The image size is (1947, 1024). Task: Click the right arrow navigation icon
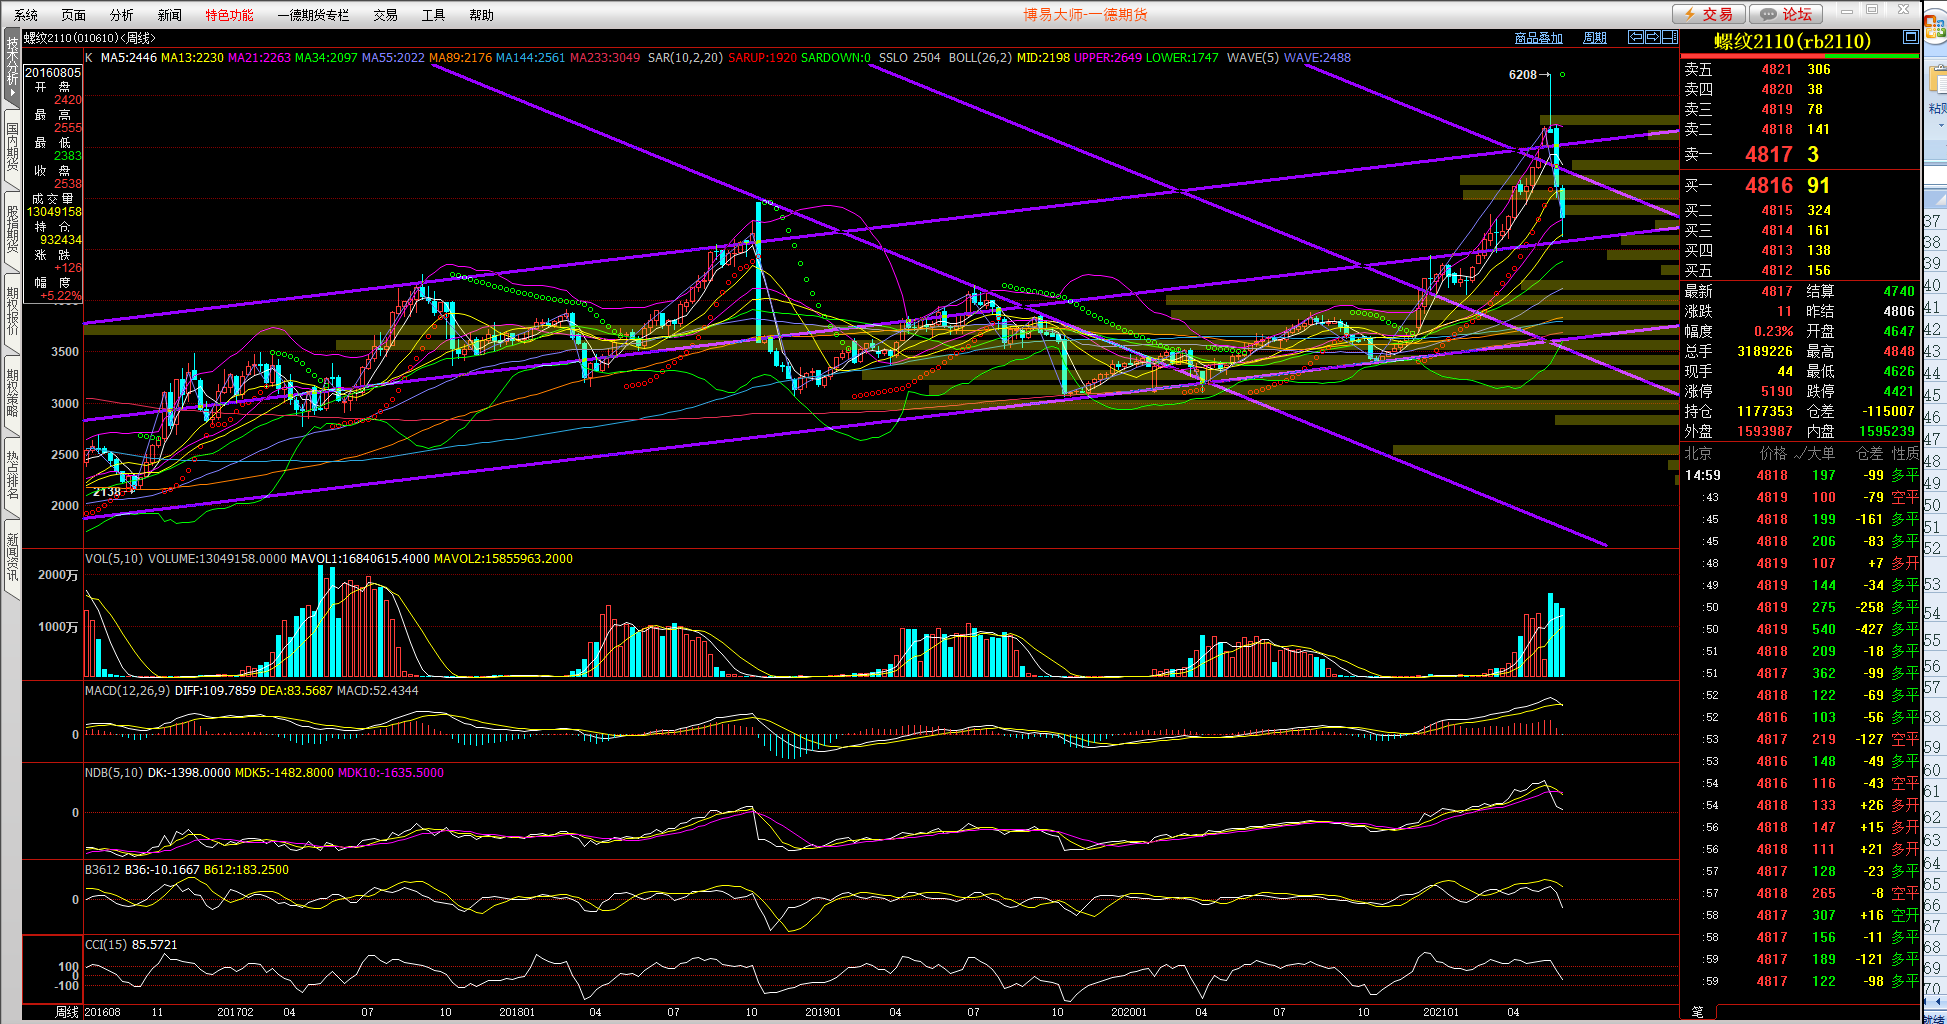pos(1653,37)
